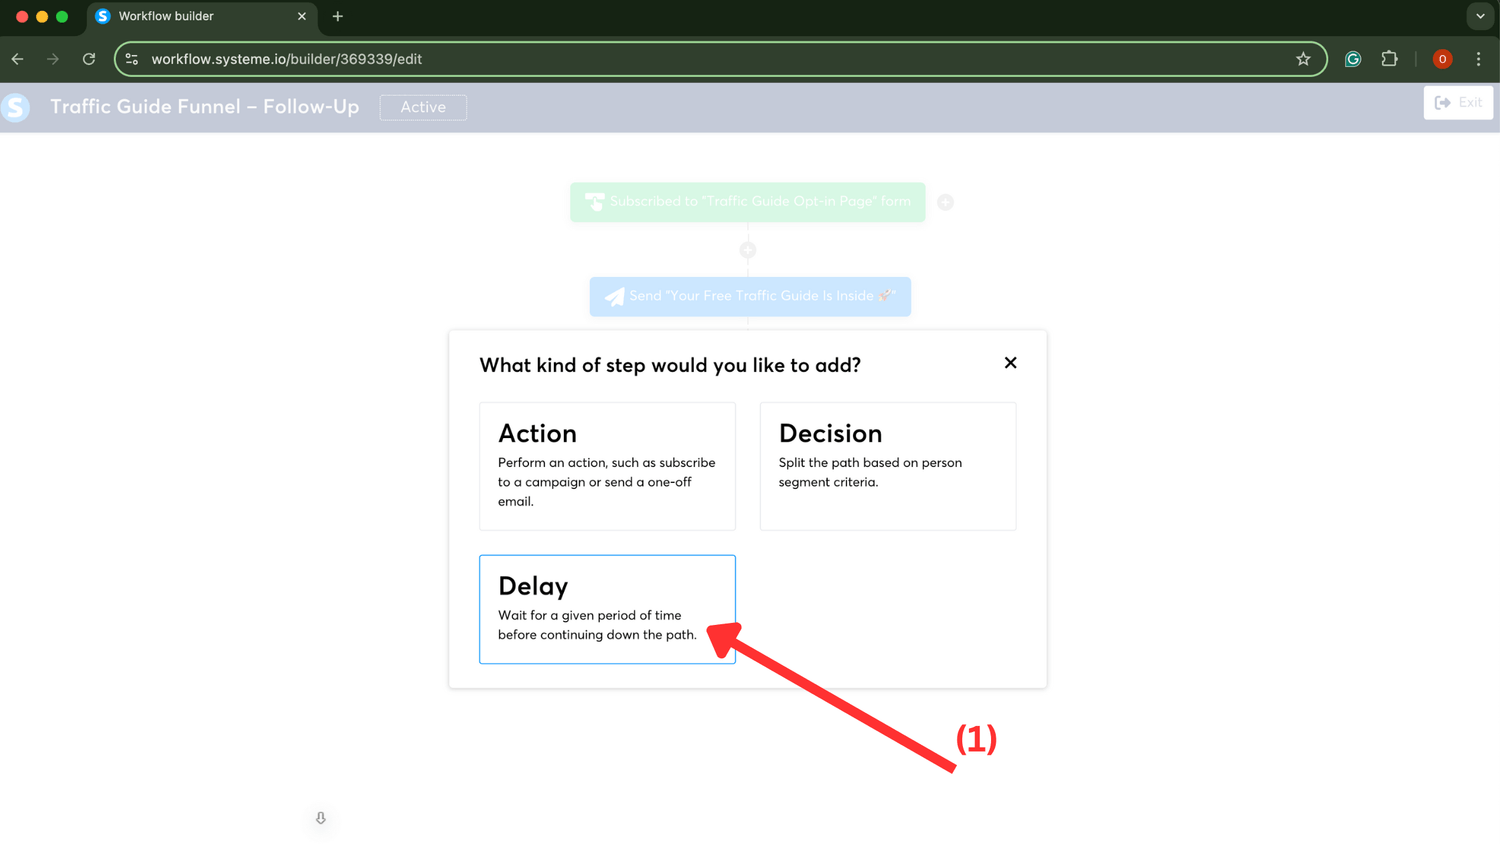
Task: Click the small arrow icon at the bottom of the canvas
Action: (321, 818)
